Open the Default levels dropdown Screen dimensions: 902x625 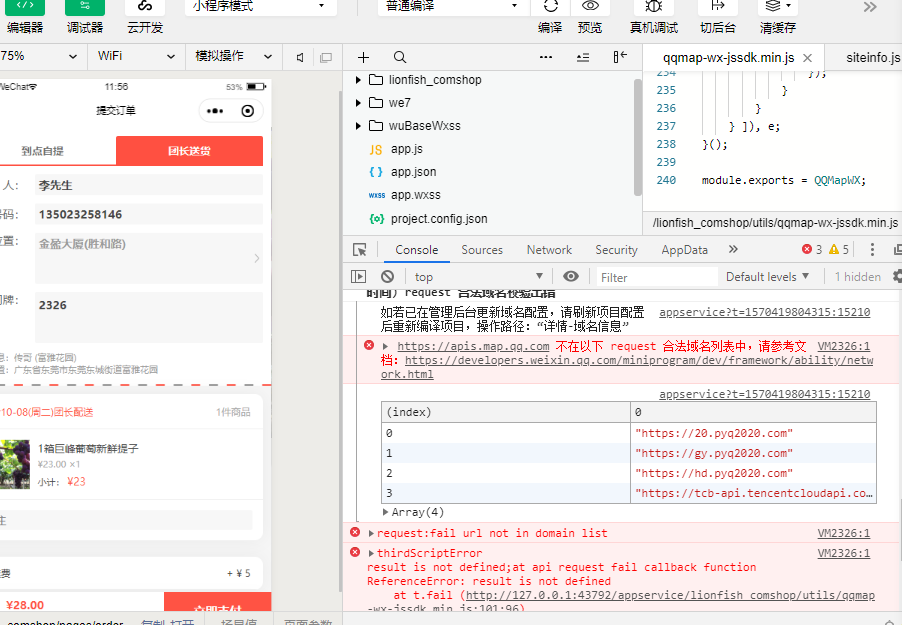click(768, 276)
